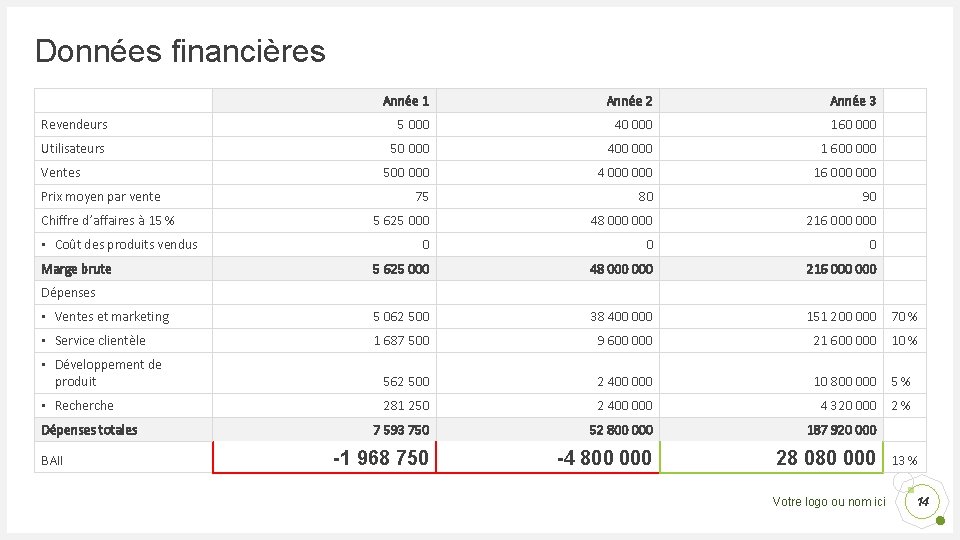This screenshot has height=540, width=960.
Task: Click the Année 3 Ventes value 16 000 000
Action: tap(842, 173)
